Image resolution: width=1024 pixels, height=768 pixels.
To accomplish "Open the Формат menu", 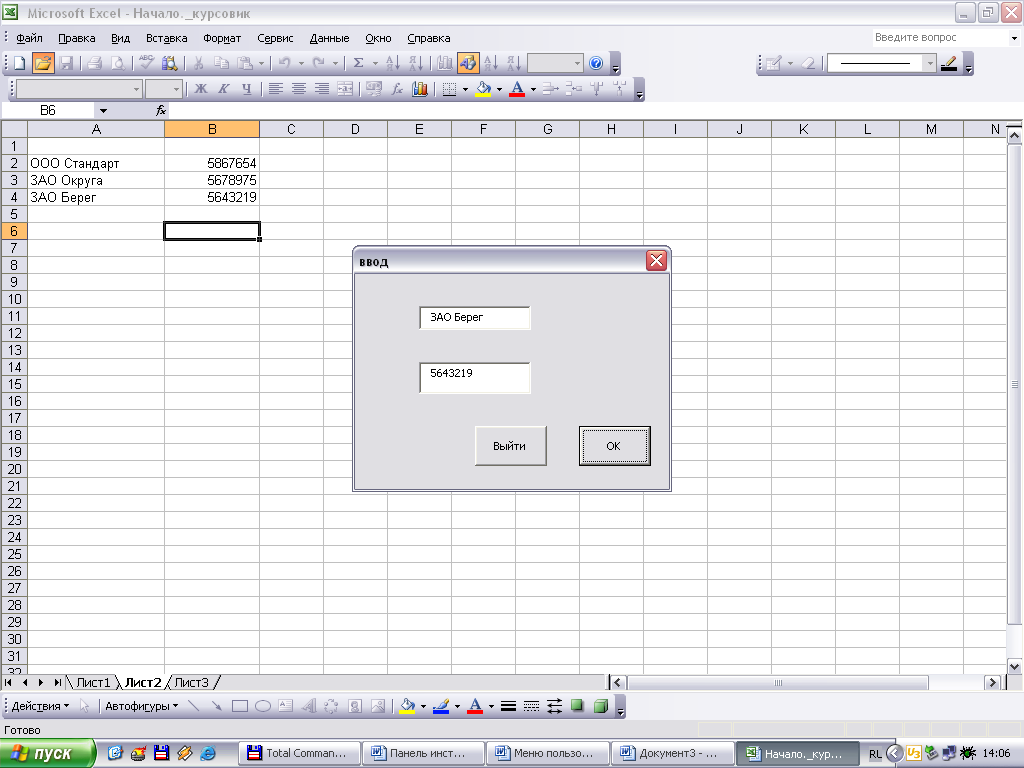I will (x=222, y=38).
